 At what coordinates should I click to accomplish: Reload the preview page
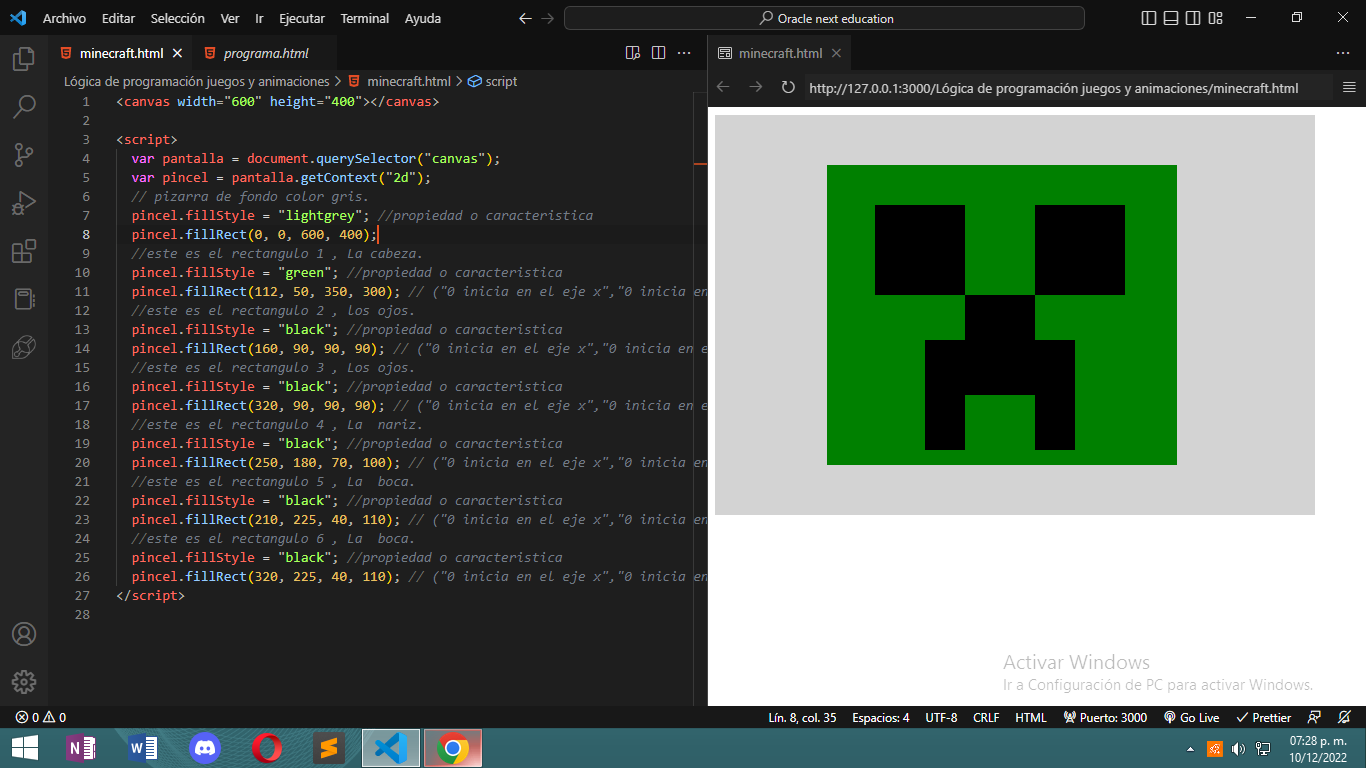tap(788, 87)
